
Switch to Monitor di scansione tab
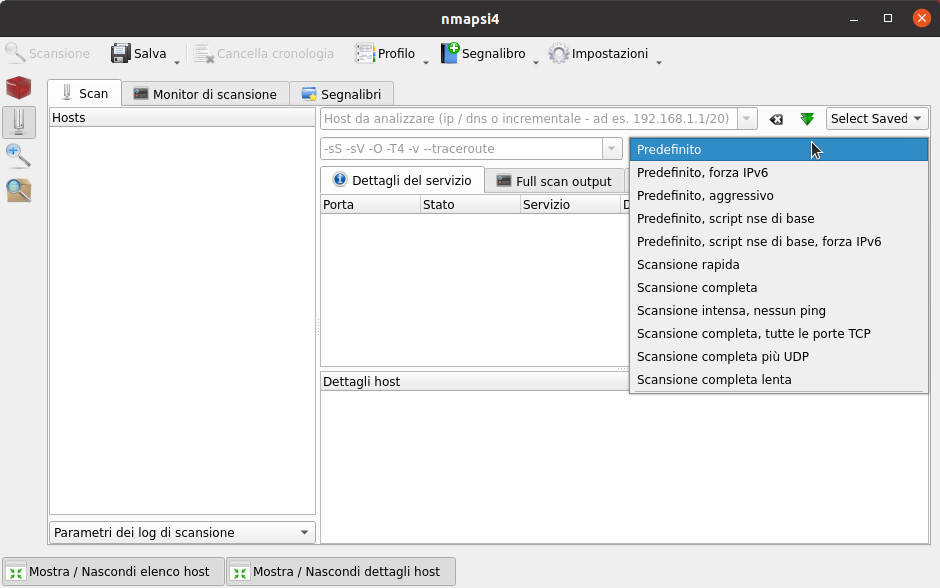coord(206,94)
